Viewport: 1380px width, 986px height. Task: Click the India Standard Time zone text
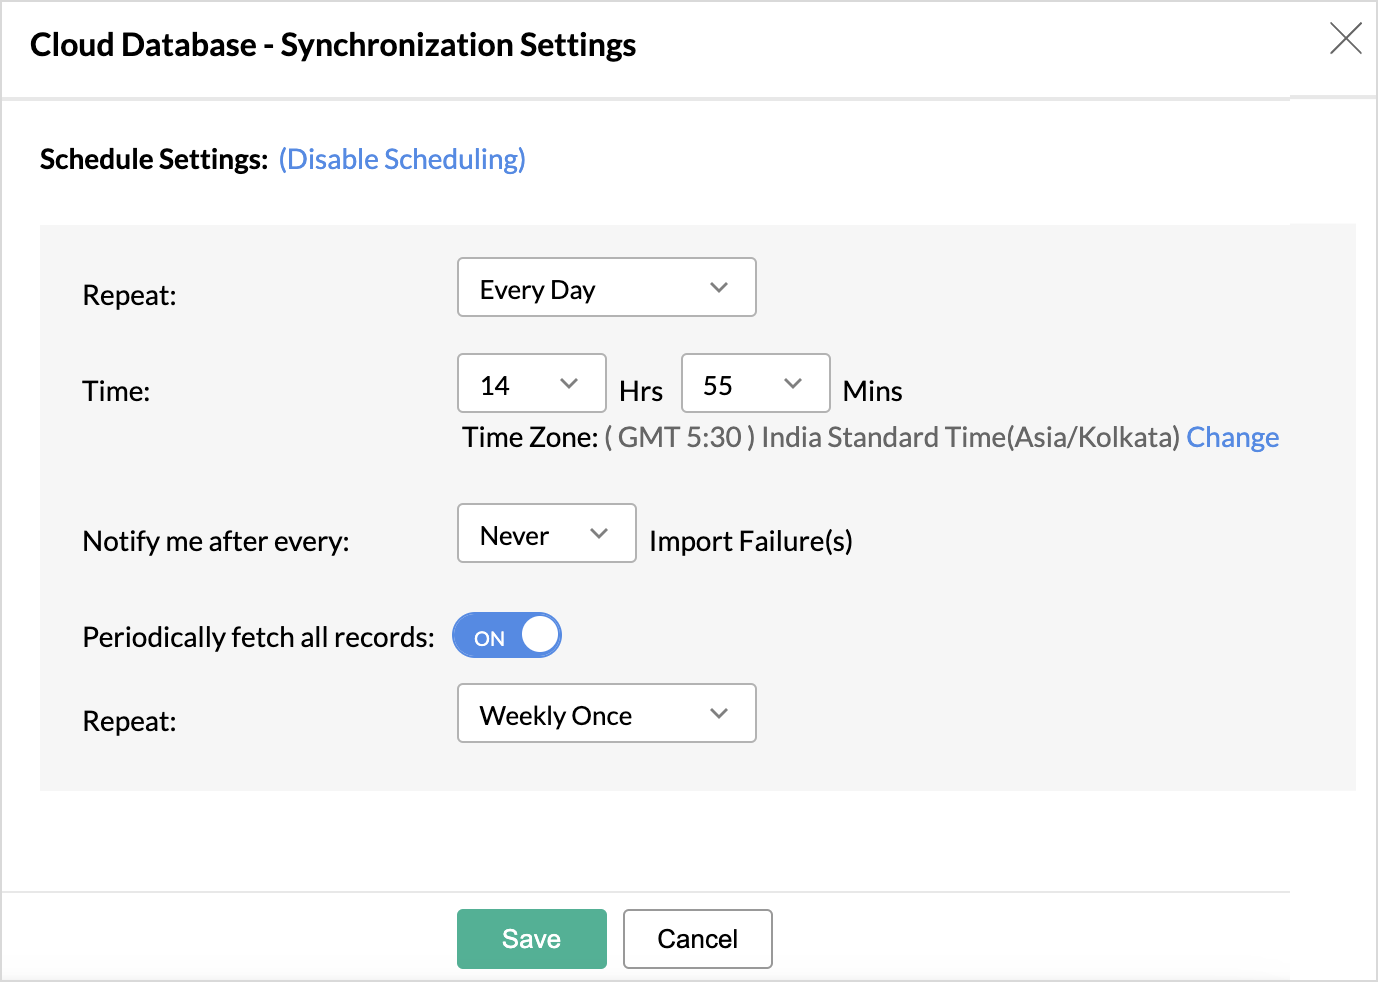point(970,437)
